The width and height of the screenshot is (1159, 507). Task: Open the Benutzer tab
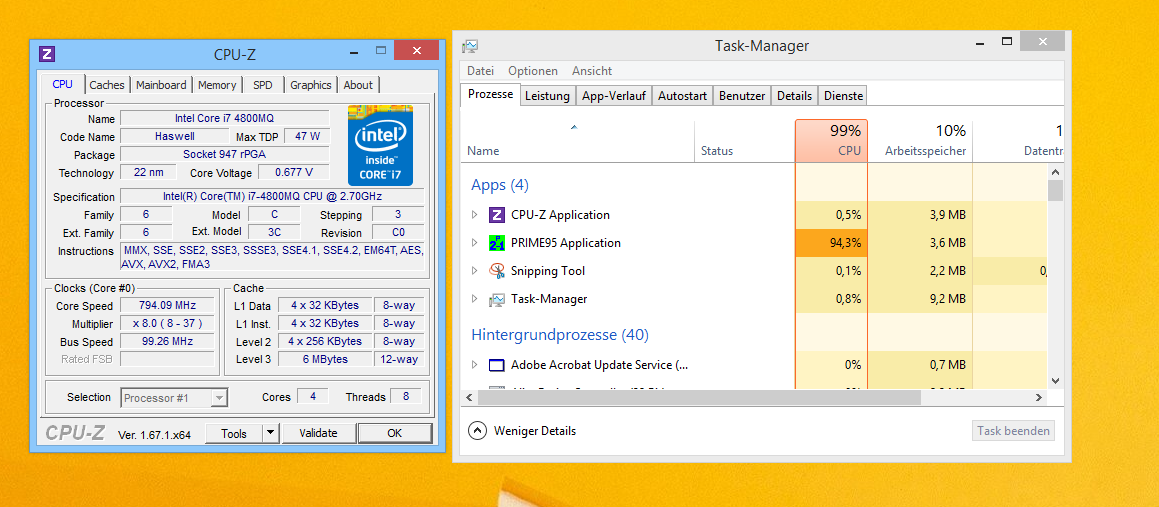click(742, 96)
